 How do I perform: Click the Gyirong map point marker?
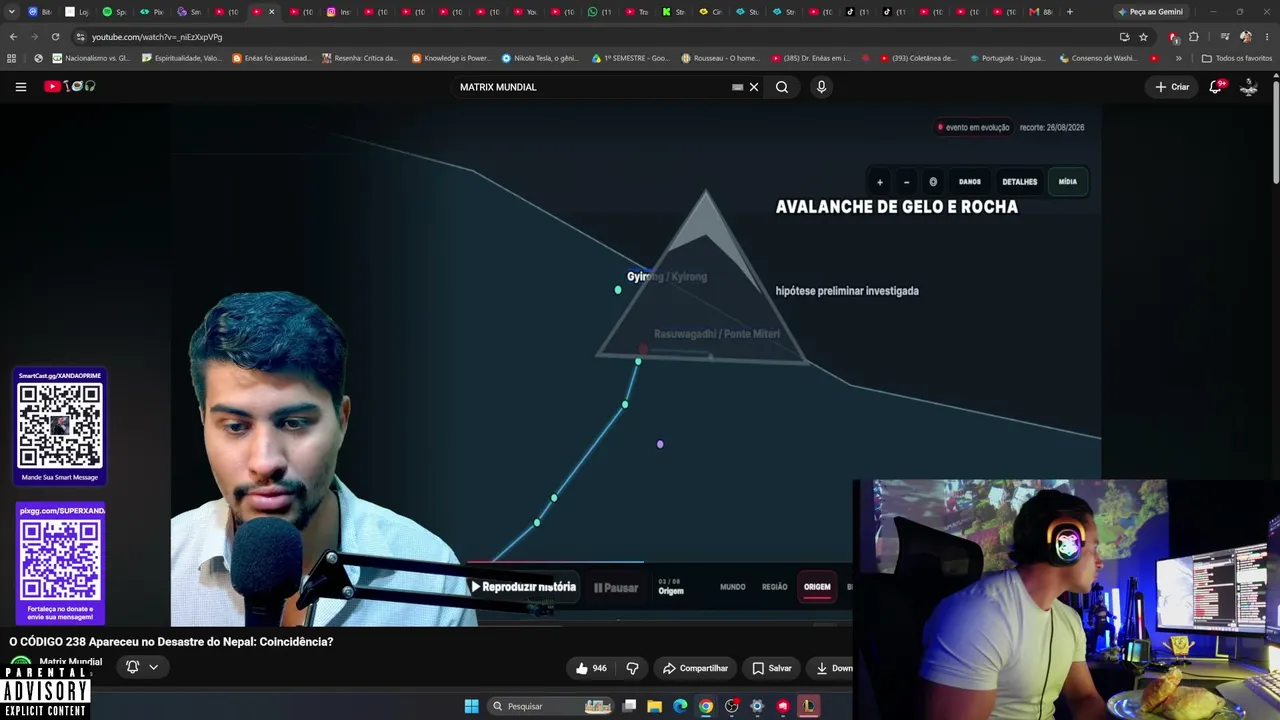coord(618,290)
